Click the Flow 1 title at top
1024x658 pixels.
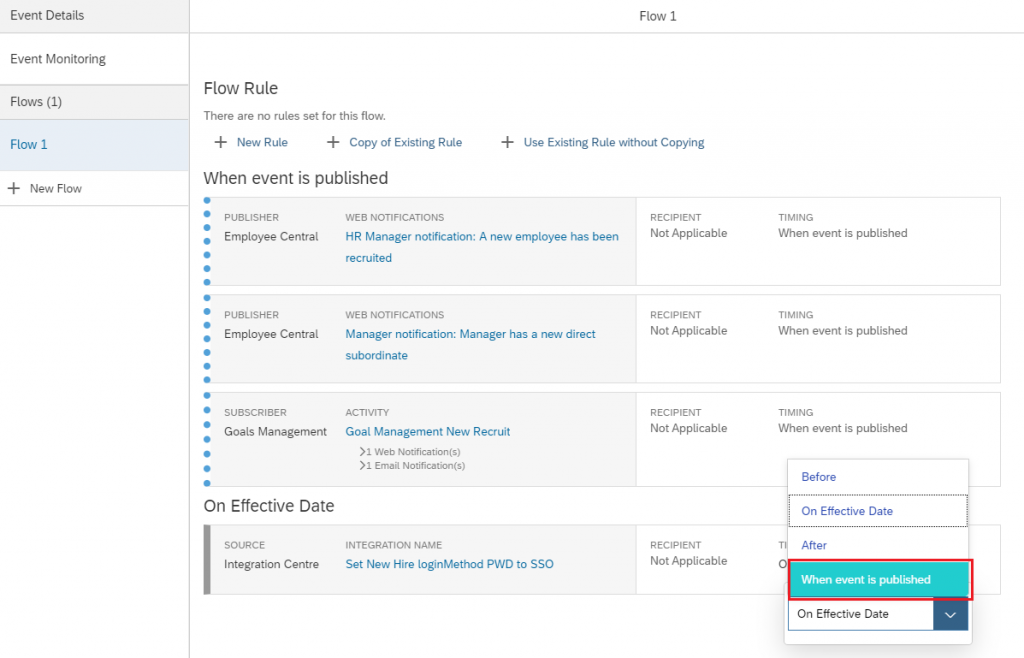pos(658,16)
